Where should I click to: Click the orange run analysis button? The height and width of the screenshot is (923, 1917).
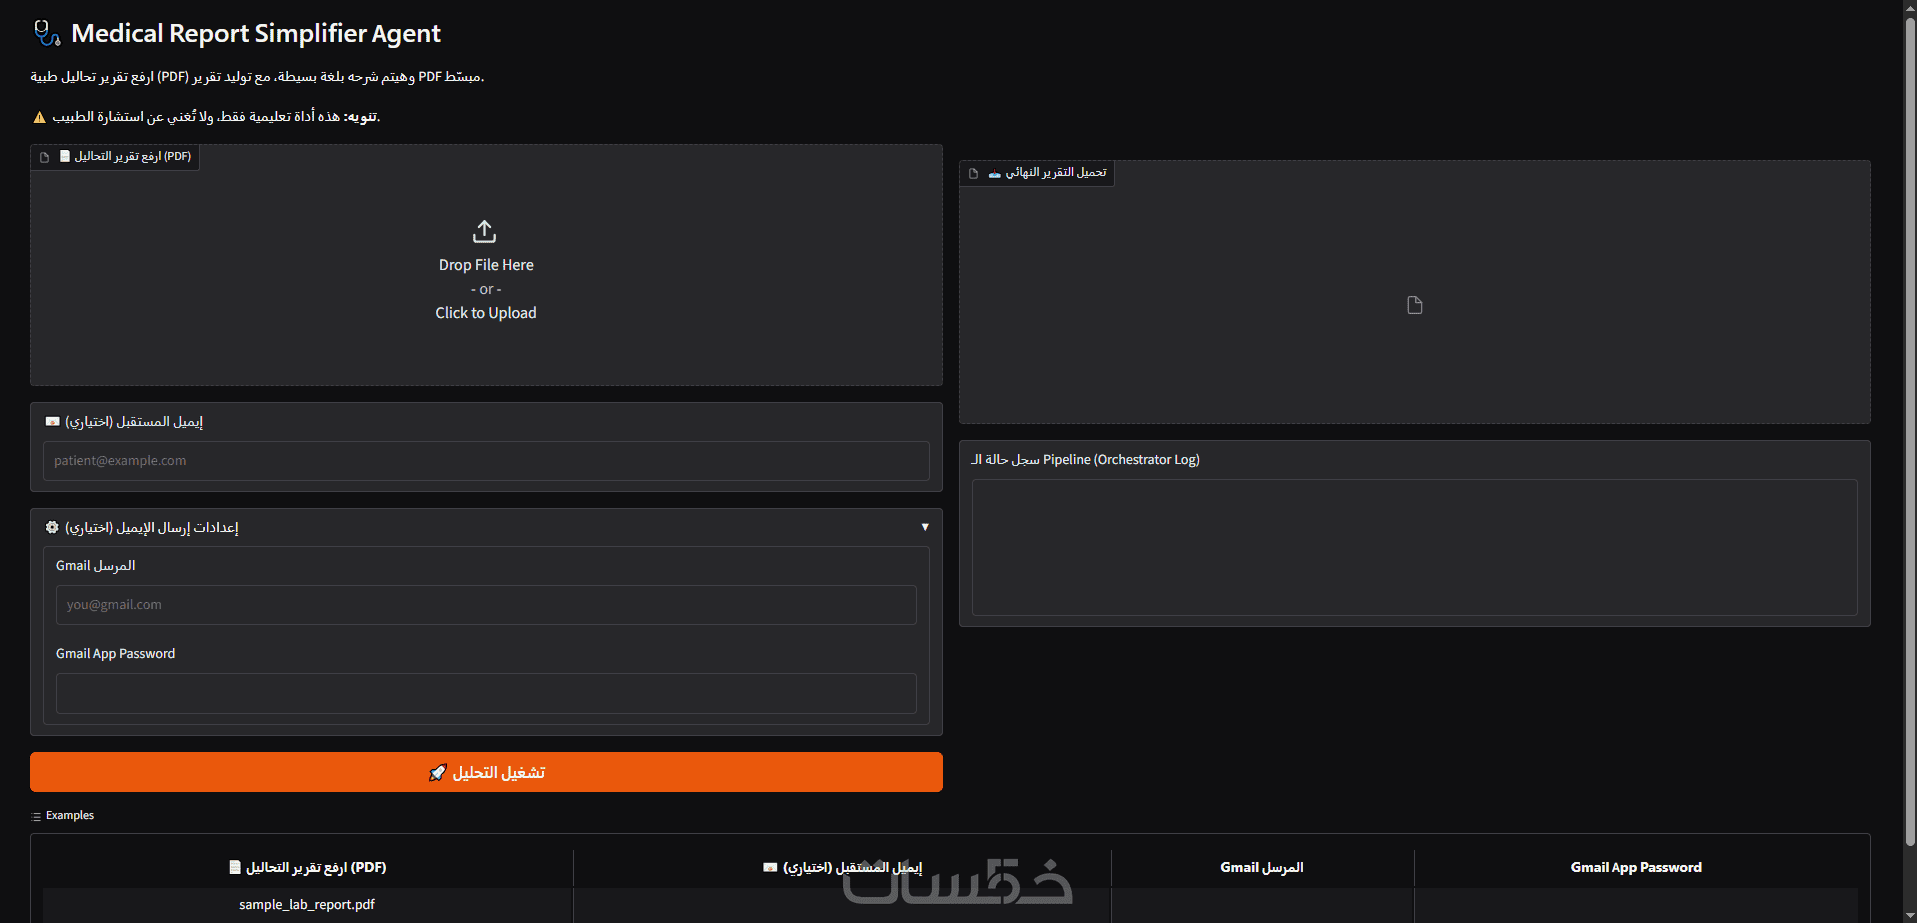point(486,772)
